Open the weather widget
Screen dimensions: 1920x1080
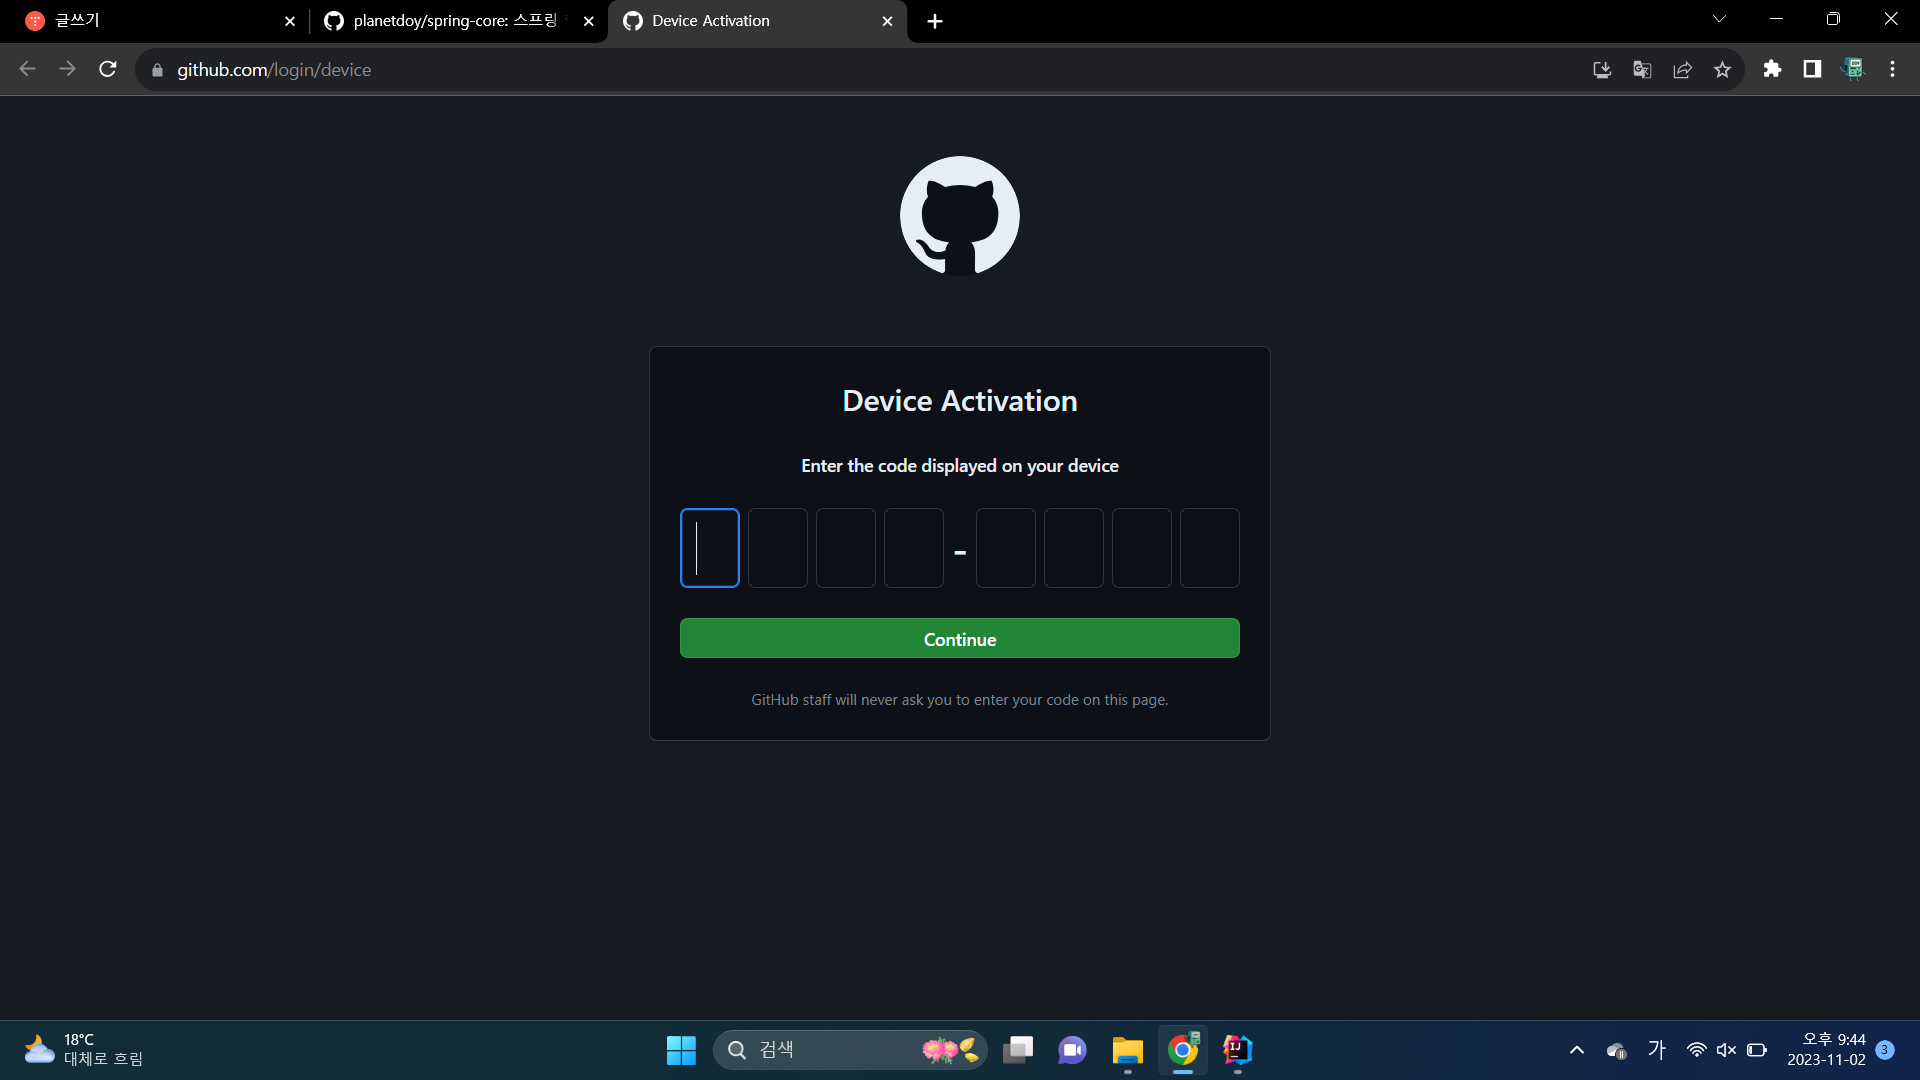(84, 1050)
